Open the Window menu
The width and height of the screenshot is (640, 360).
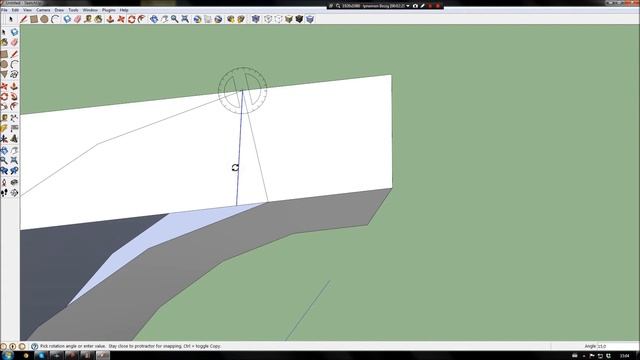90,10
